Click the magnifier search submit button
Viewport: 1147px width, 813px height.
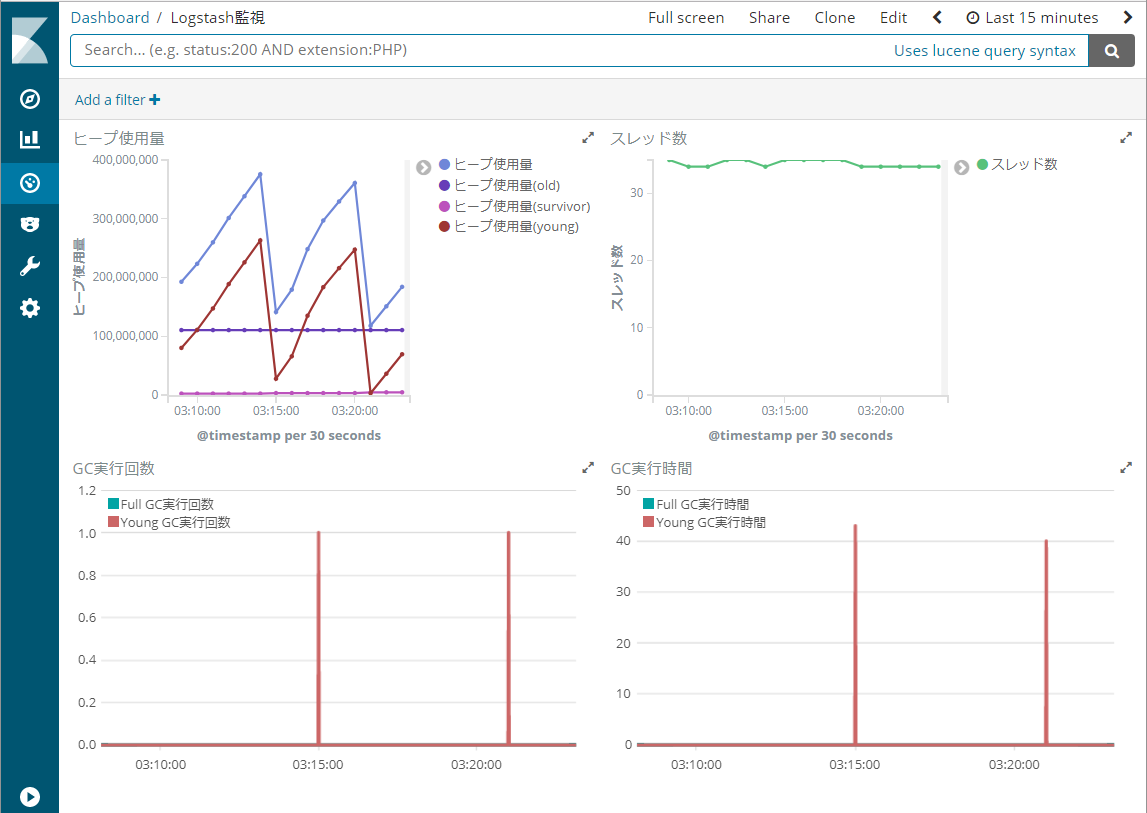[x=1111, y=50]
